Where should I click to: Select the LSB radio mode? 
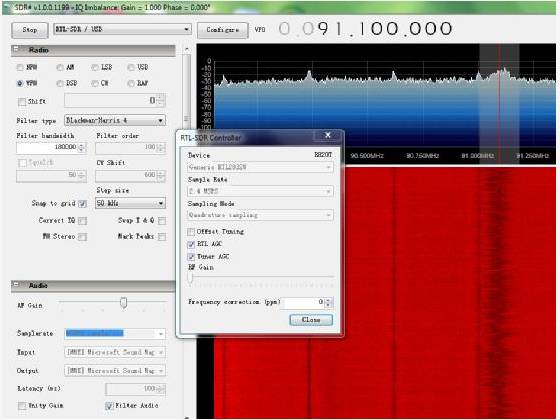point(95,67)
